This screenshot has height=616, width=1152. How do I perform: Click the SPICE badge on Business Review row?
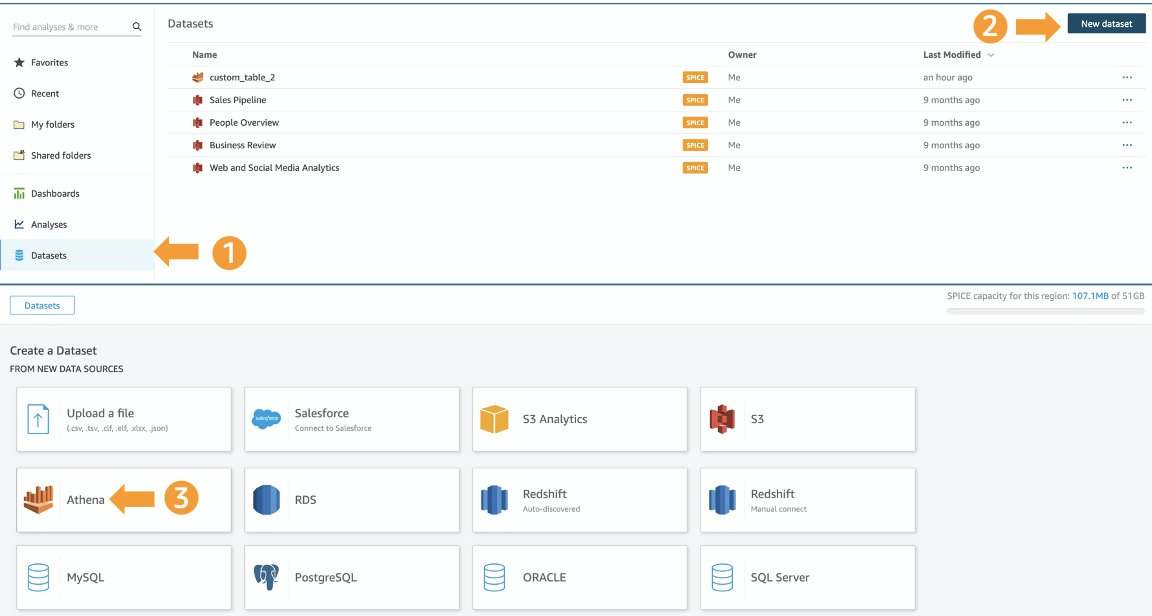(695, 146)
